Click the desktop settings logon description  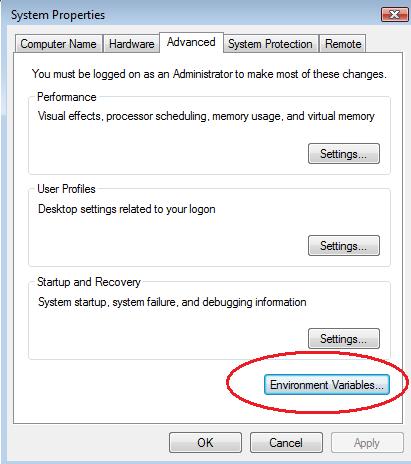click(127, 209)
